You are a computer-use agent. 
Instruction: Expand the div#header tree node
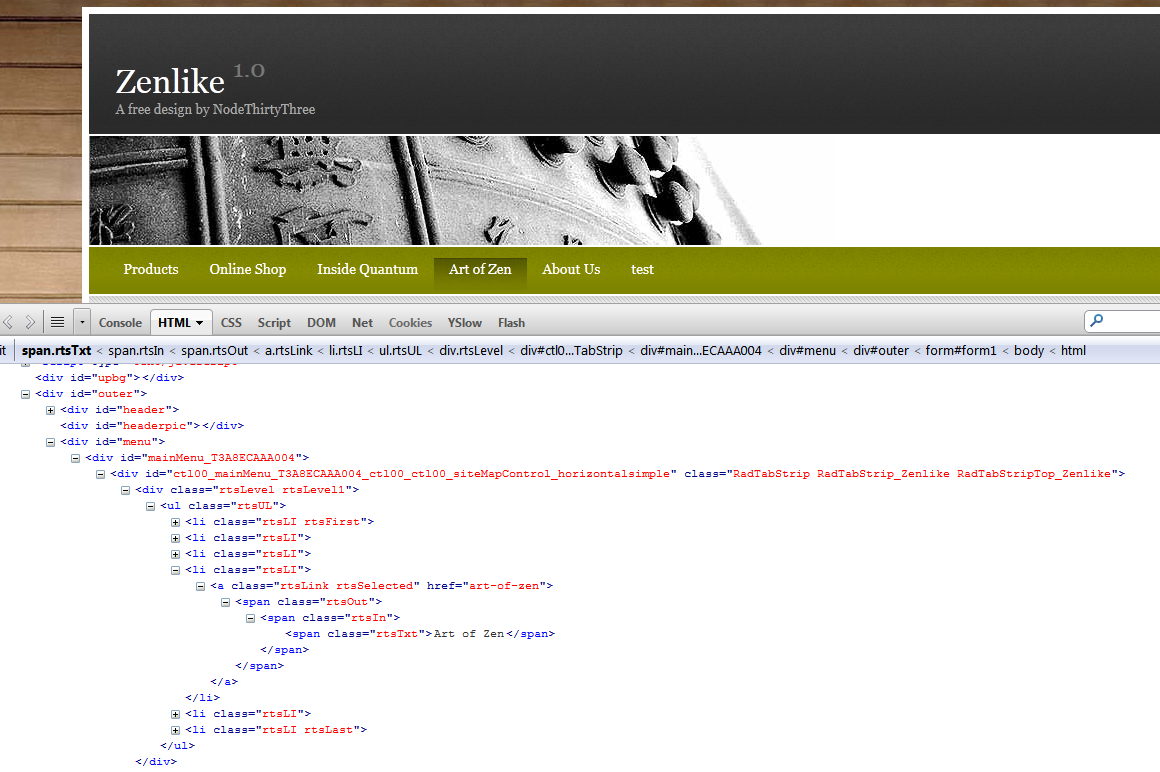(x=51, y=409)
